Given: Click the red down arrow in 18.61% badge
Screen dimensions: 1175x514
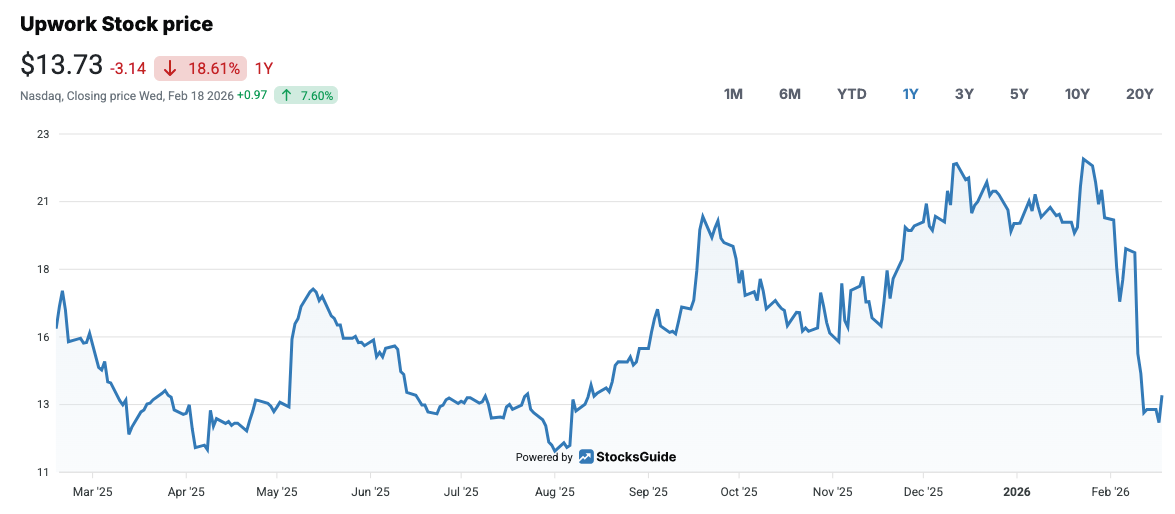Looking at the screenshot, I should pos(170,69).
